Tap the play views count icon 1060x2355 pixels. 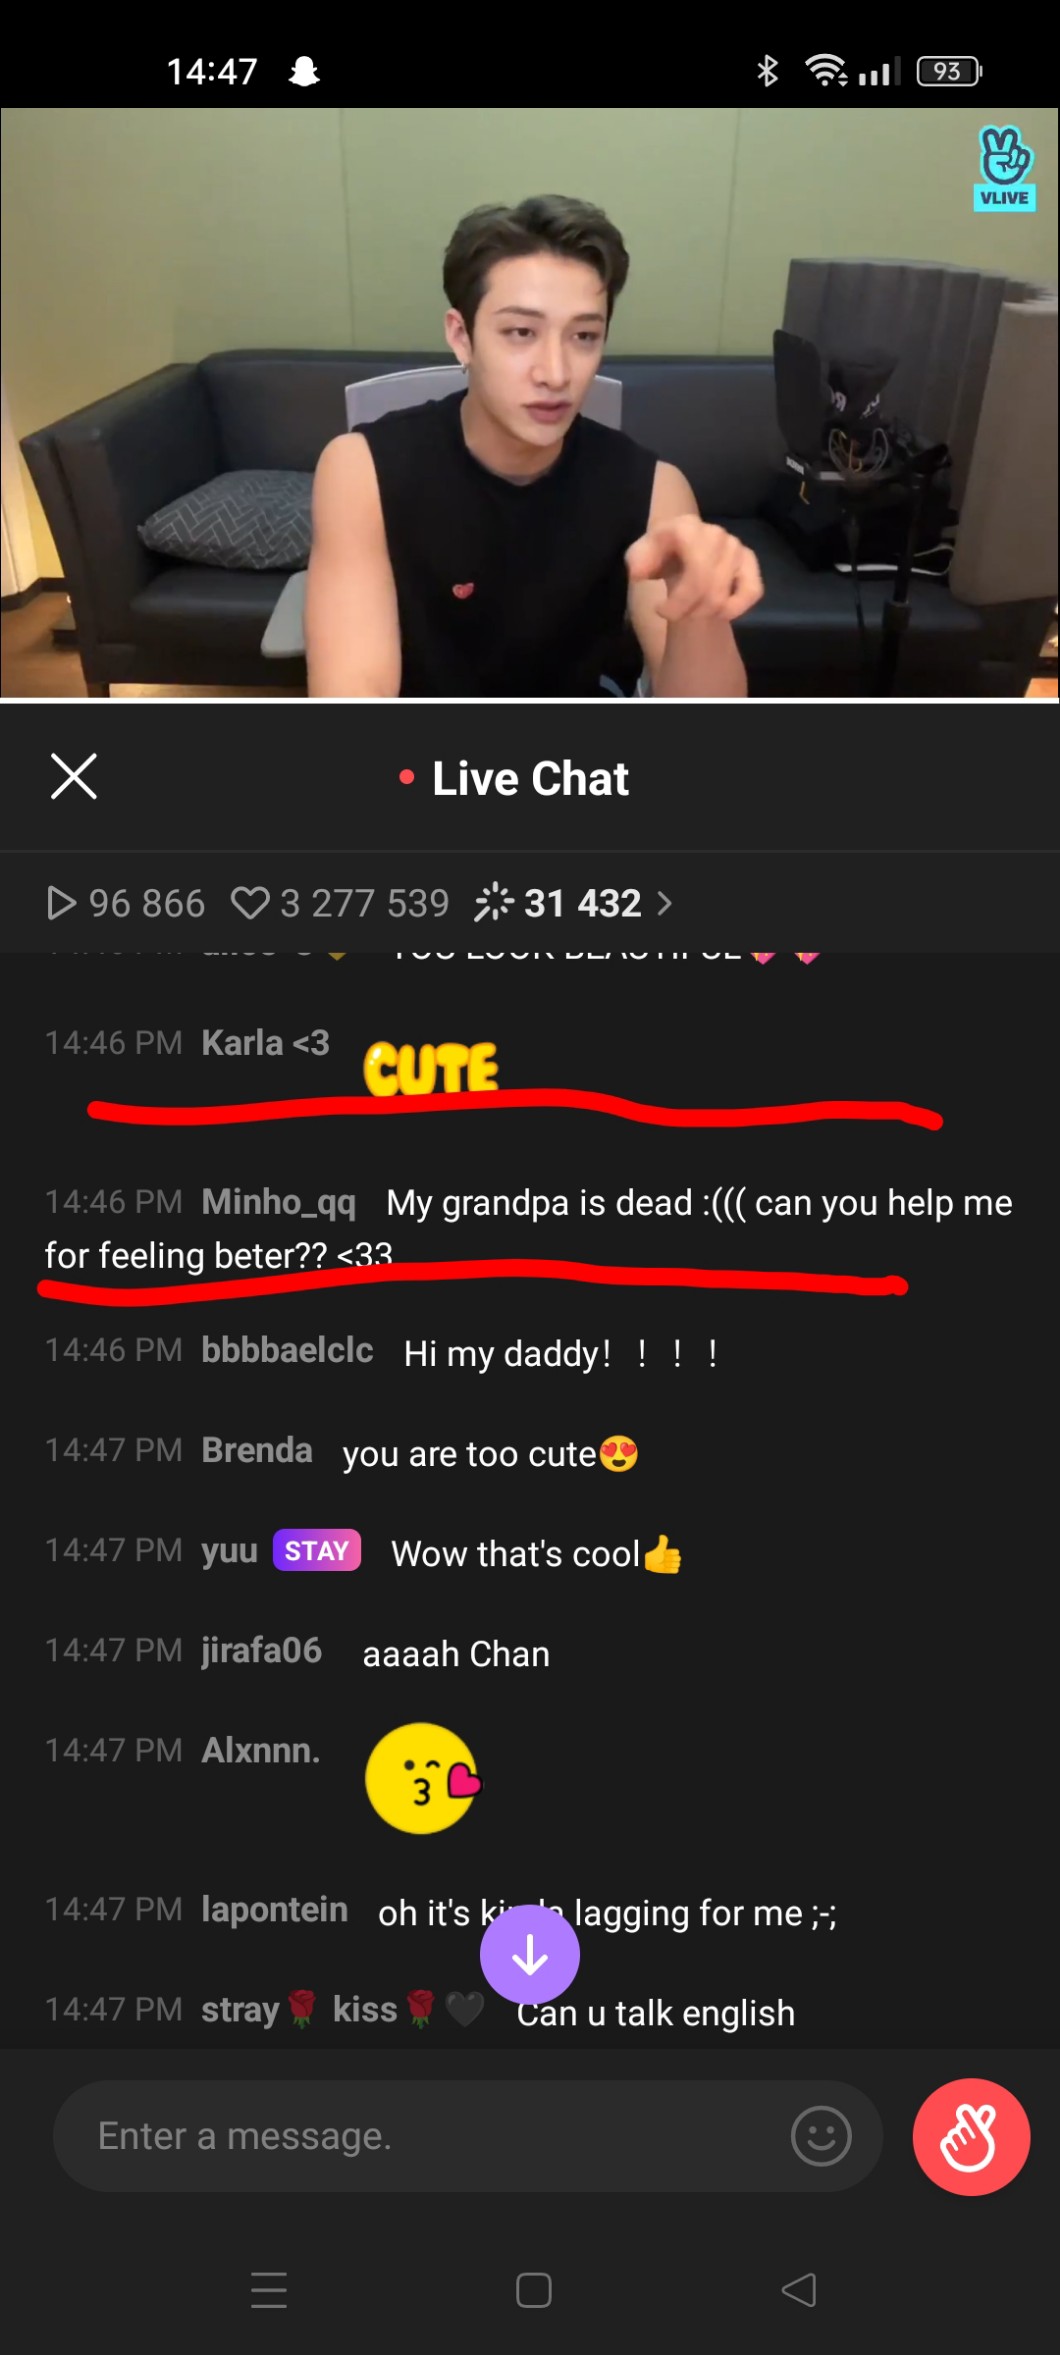[61, 903]
